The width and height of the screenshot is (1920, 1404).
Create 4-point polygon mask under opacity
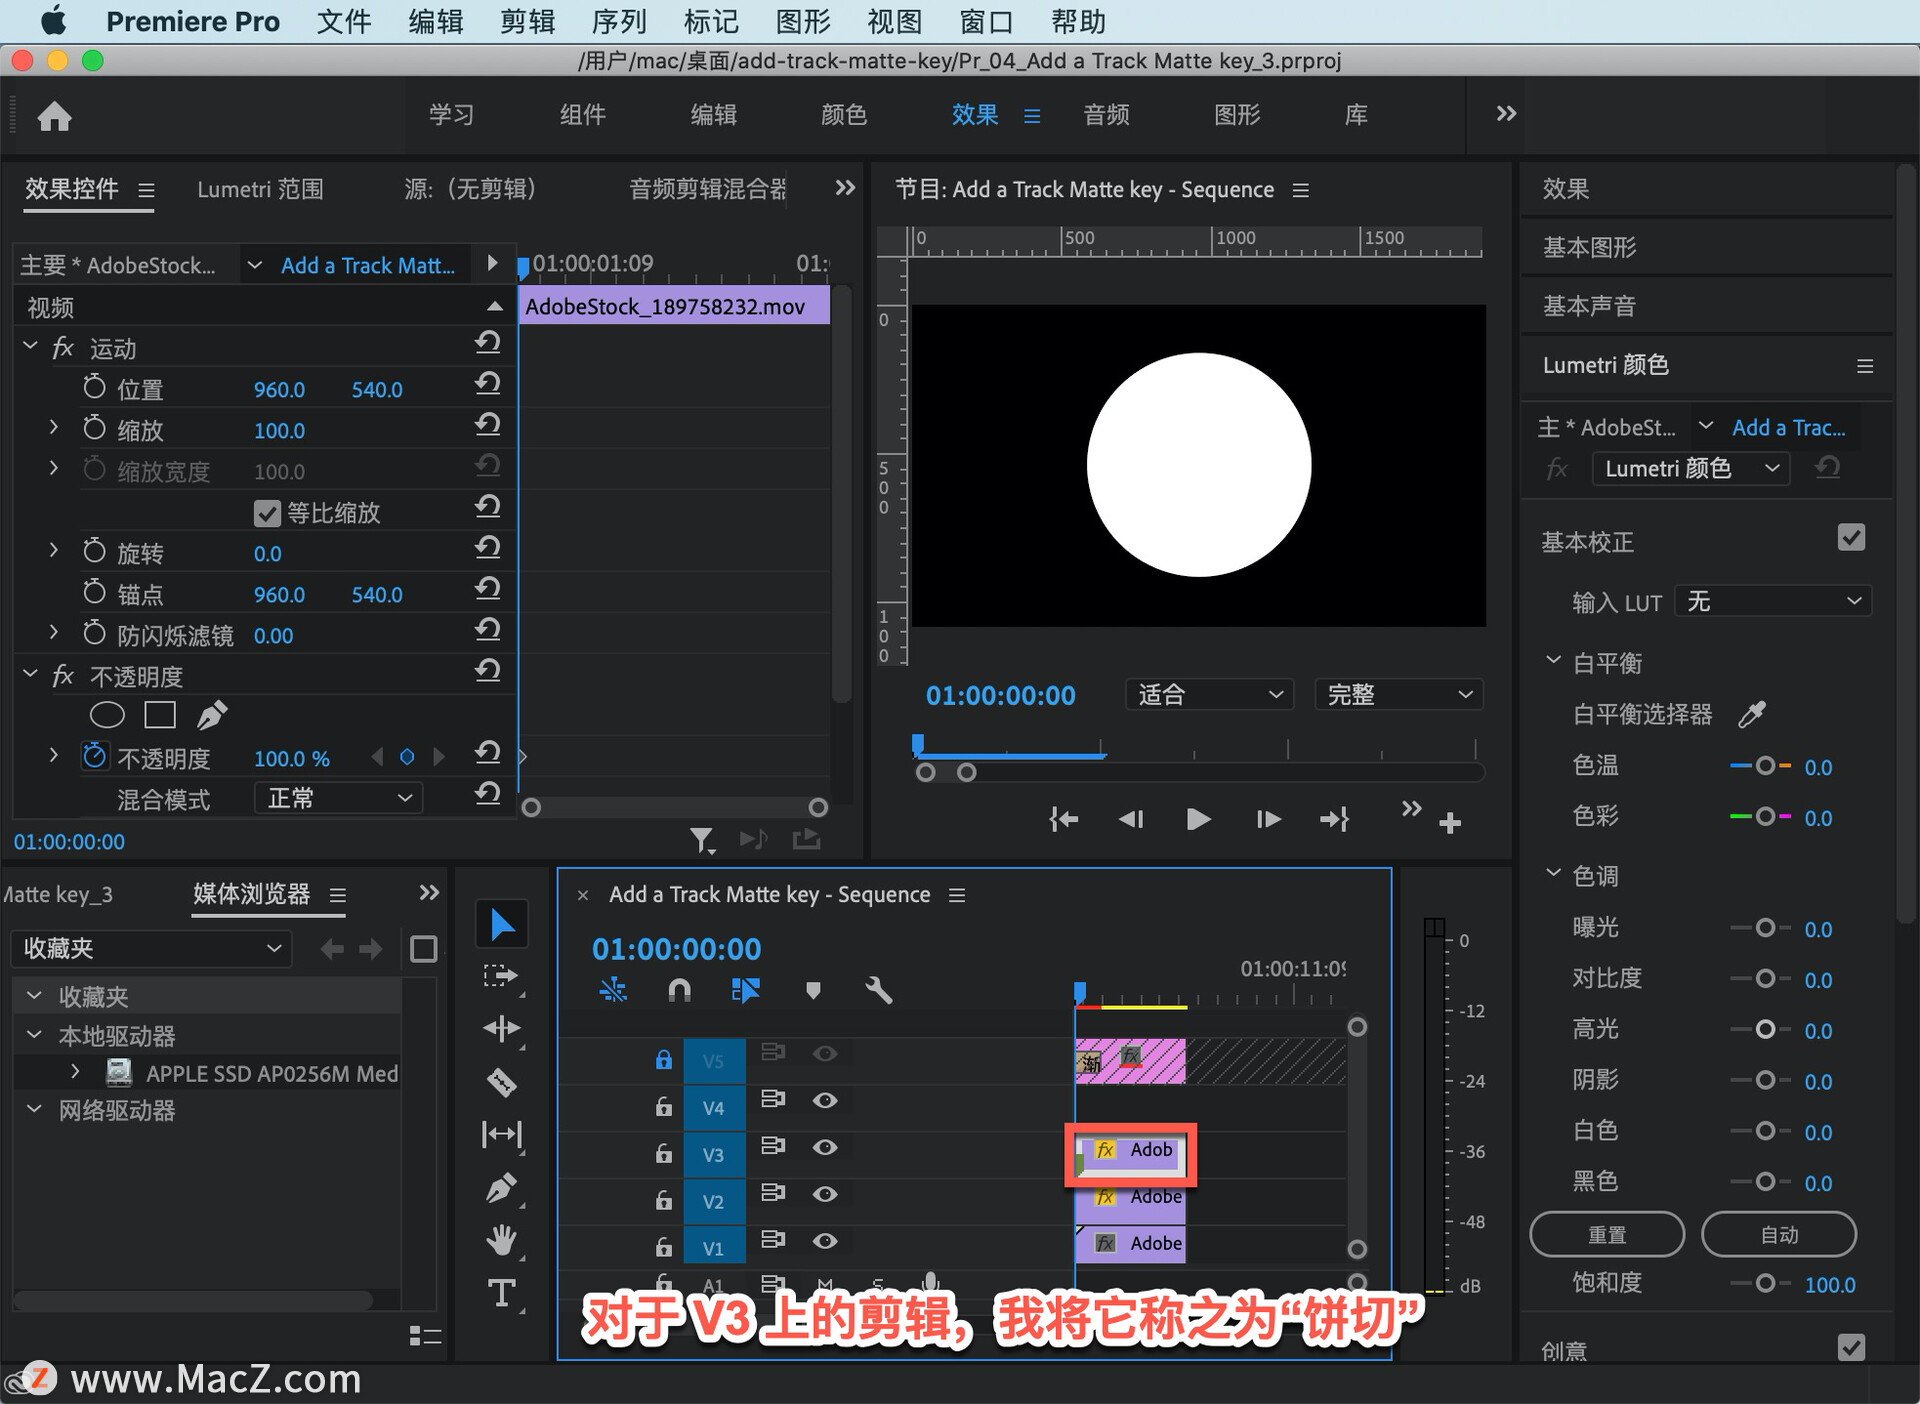tap(160, 715)
